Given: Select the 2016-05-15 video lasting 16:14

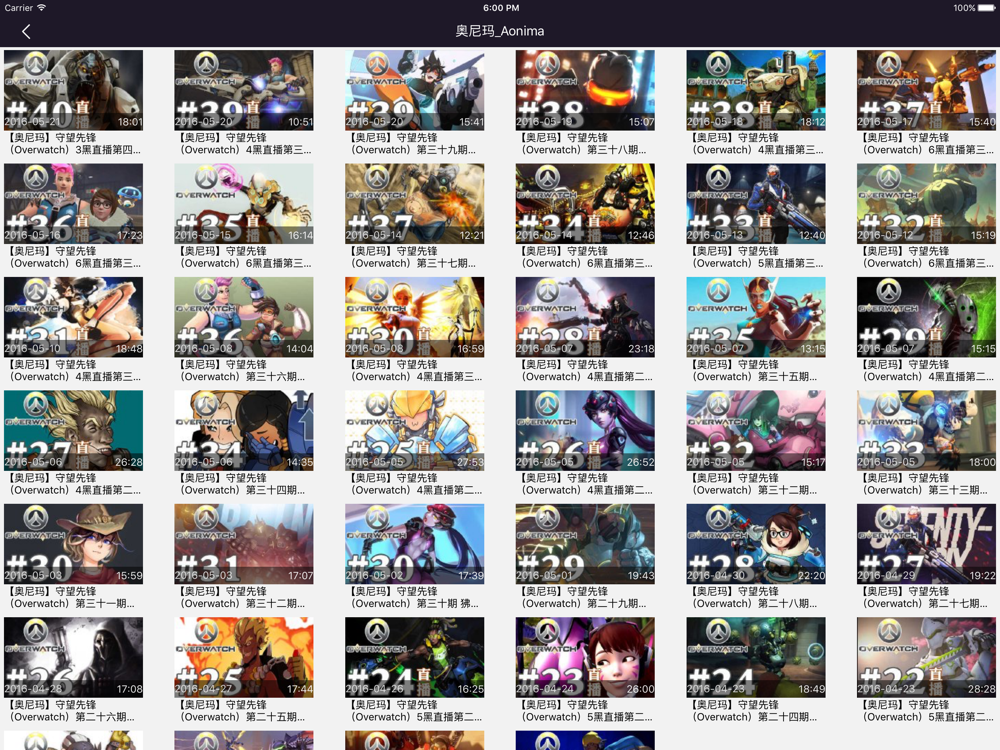Looking at the screenshot, I should point(244,204).
